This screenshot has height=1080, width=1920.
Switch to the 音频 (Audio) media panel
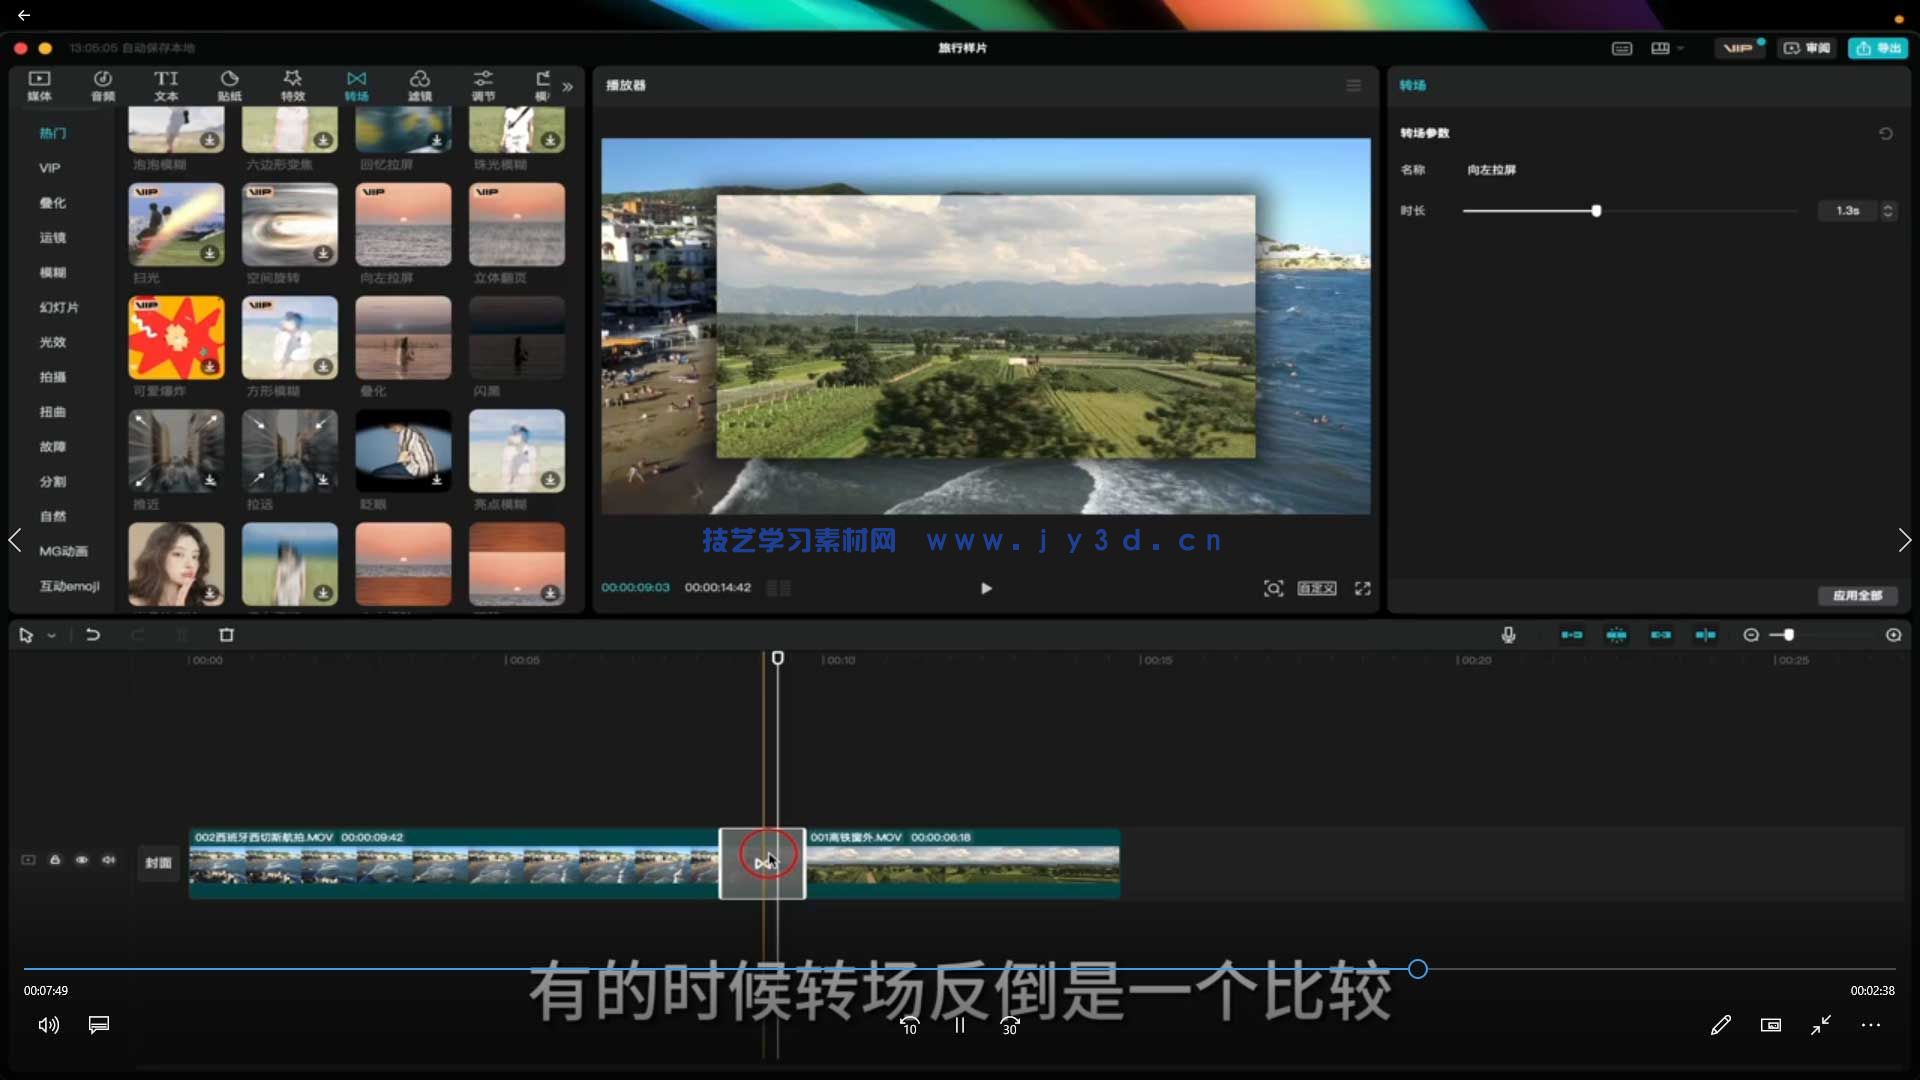(x=103, y=85)
